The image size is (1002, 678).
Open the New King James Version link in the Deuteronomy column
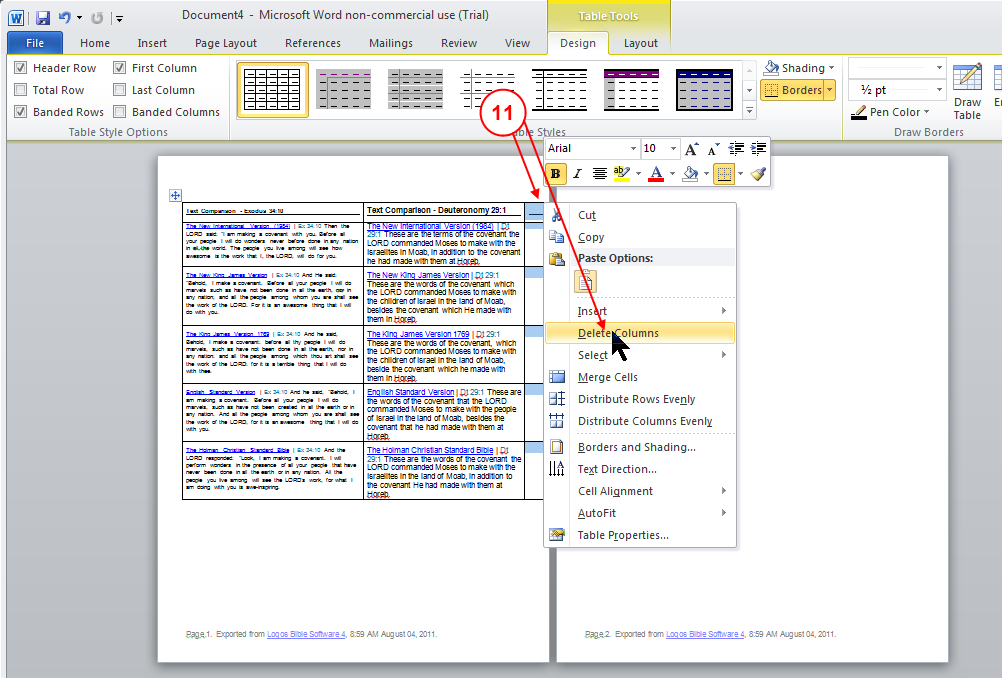point(418,275)
